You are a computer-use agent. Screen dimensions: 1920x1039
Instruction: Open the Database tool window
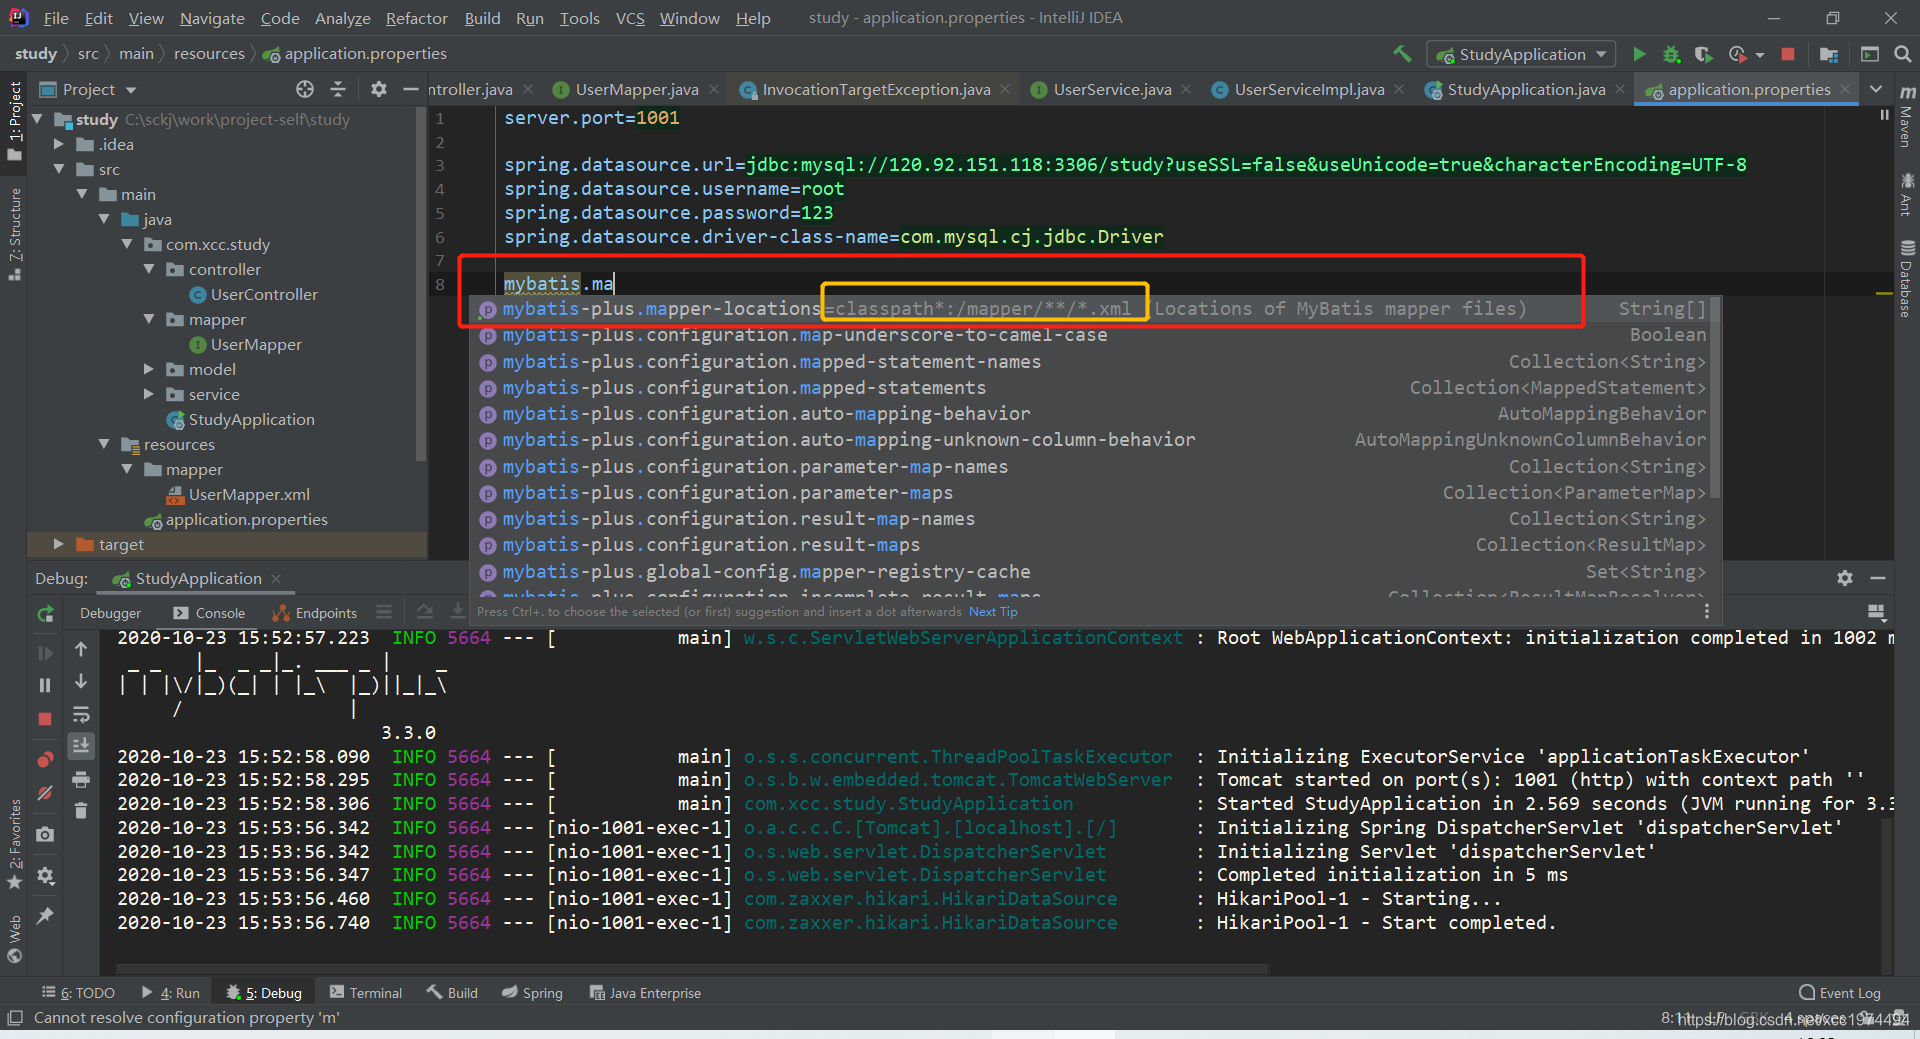point(1906,279)
